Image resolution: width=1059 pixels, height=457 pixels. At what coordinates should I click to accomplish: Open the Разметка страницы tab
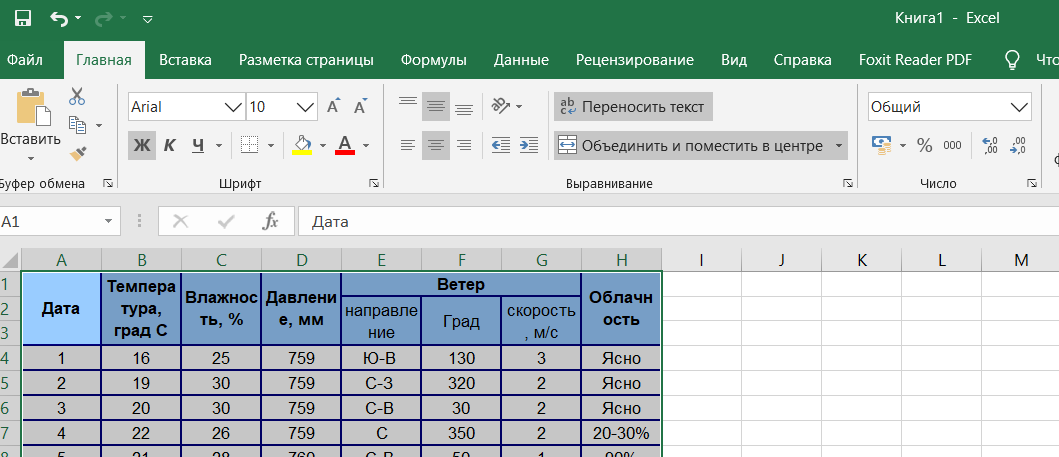(306, 60)
